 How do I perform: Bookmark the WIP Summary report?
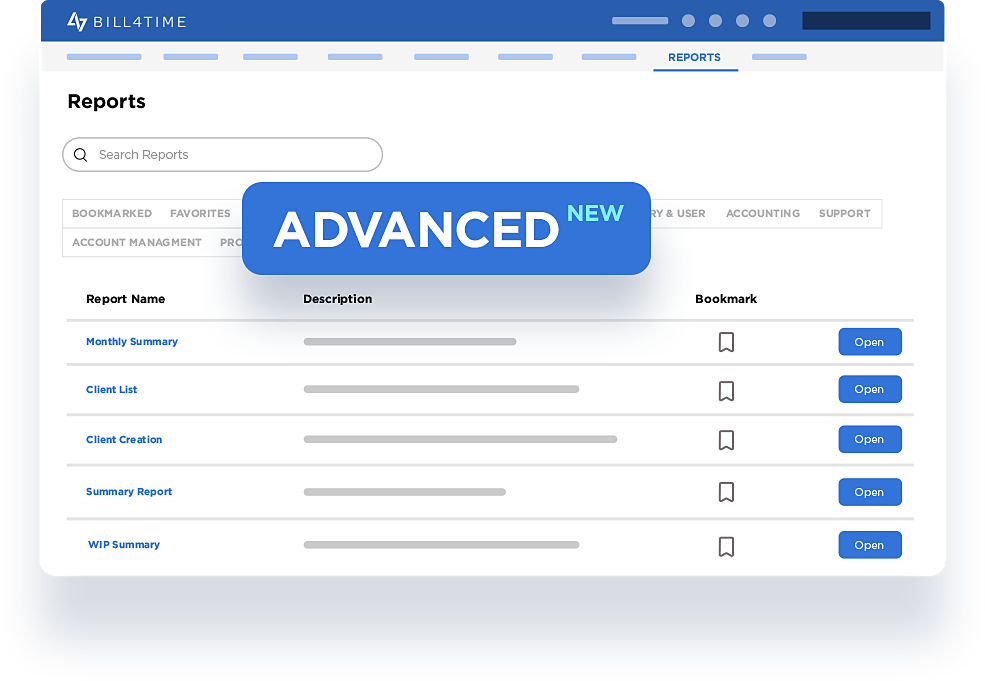tap(726, 546)
